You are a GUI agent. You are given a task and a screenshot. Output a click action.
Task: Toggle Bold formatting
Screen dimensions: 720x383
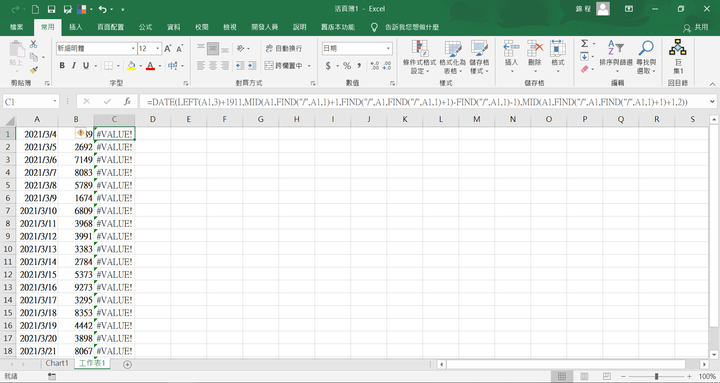point(62,66)
